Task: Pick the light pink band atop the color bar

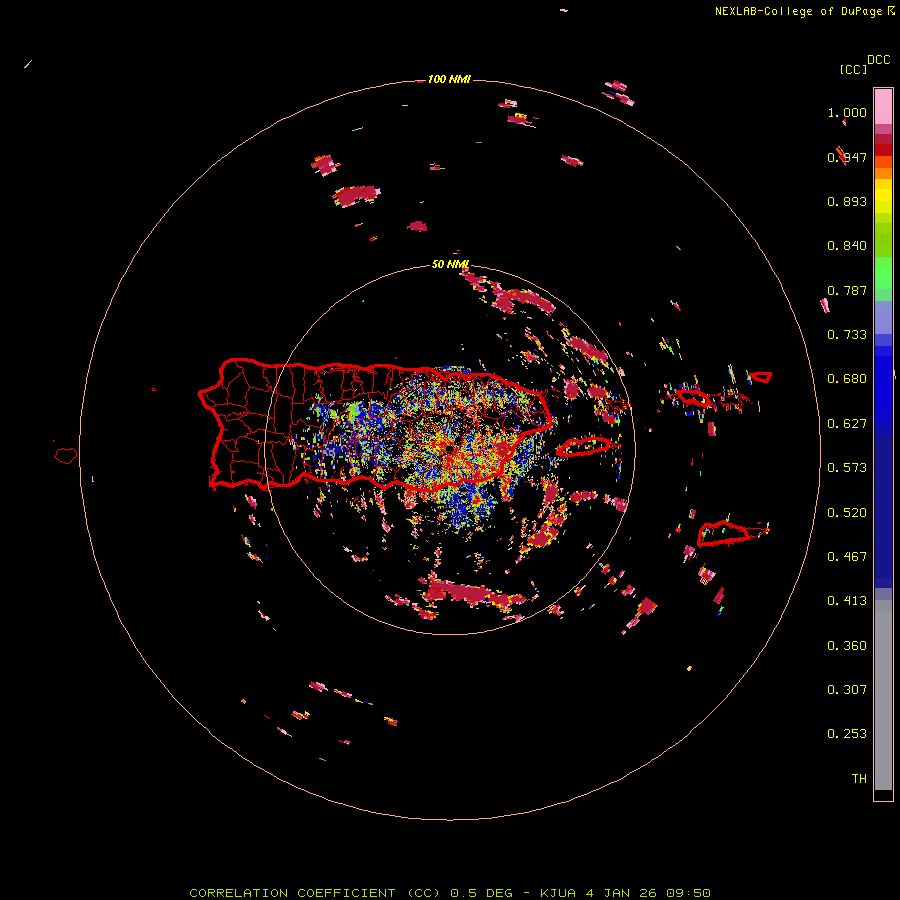Action: pyautogui.click(x=883, y=106)
